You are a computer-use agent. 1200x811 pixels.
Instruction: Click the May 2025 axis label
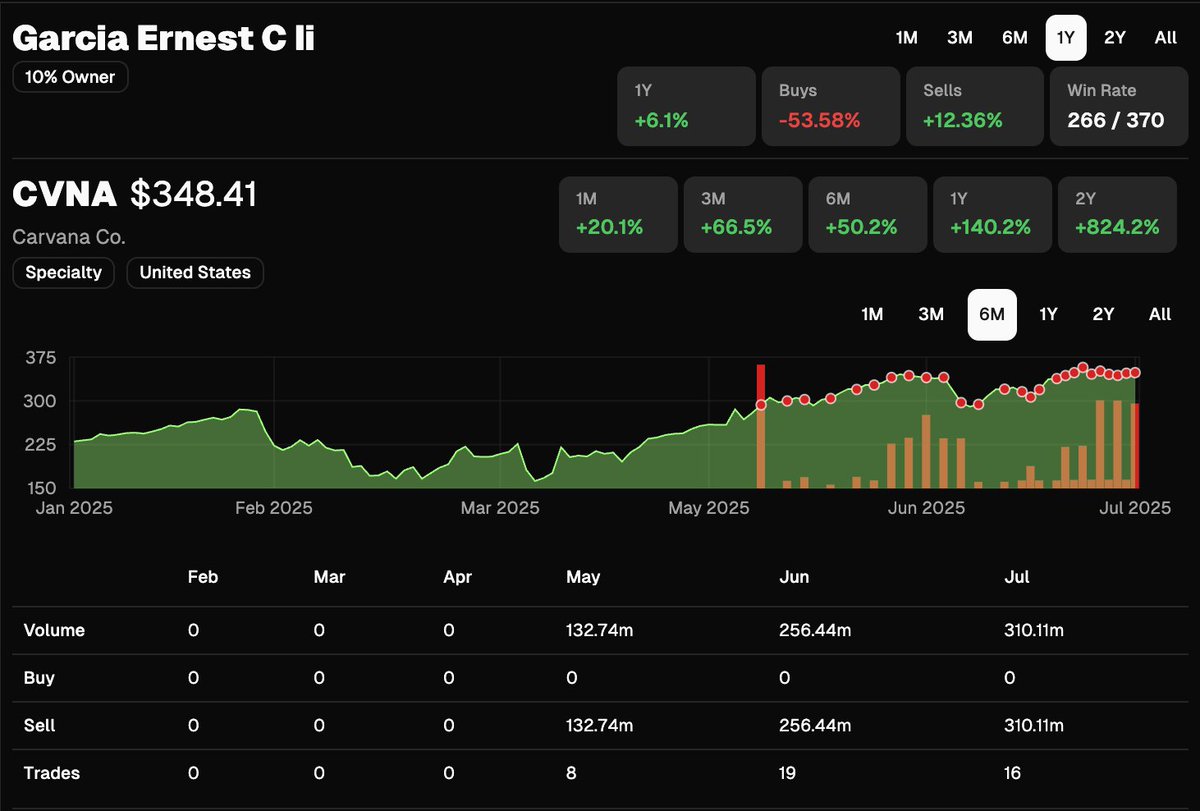point(708,508)
